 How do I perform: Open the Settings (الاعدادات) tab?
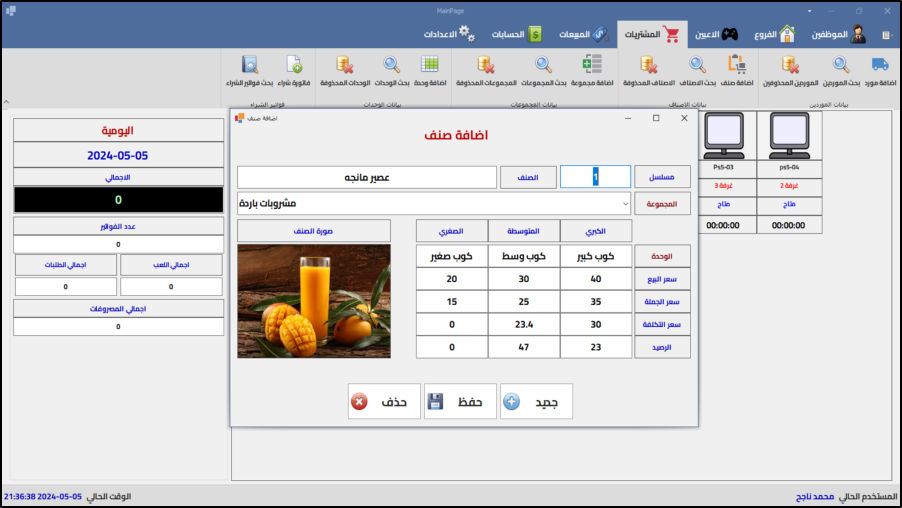(448, 34)
